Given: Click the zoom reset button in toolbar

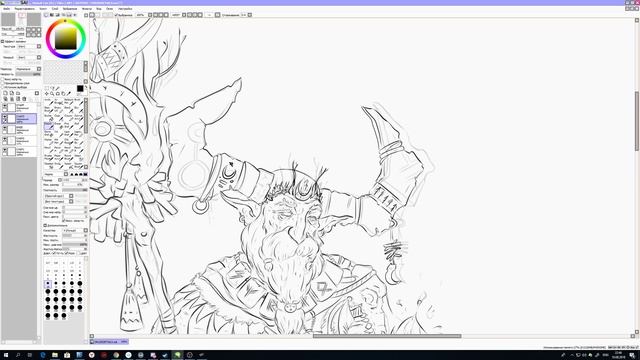Looking at the screenshot, I should (x=166, y=15).
